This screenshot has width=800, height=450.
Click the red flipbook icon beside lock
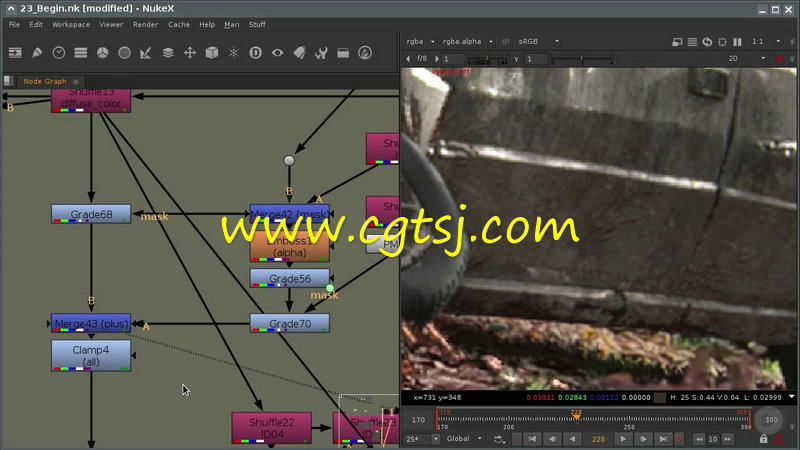[779, 439]
